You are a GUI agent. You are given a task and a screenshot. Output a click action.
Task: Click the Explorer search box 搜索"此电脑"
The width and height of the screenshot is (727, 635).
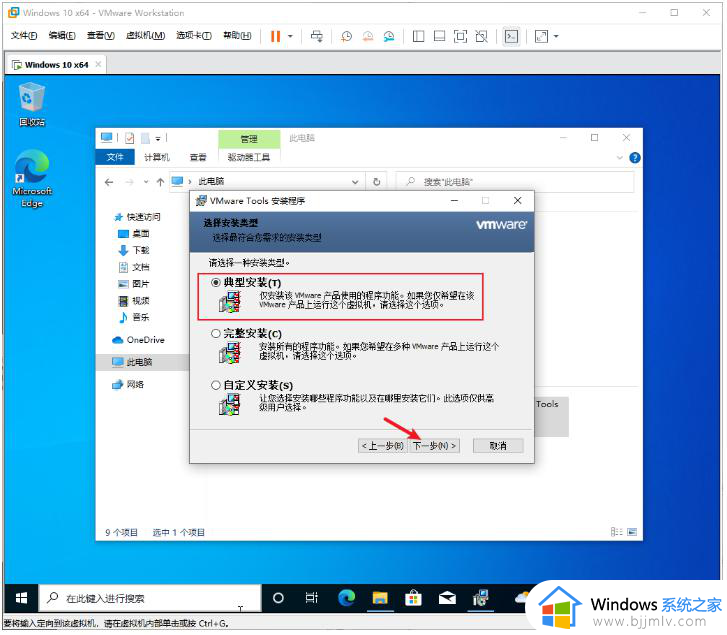[515, 182]
